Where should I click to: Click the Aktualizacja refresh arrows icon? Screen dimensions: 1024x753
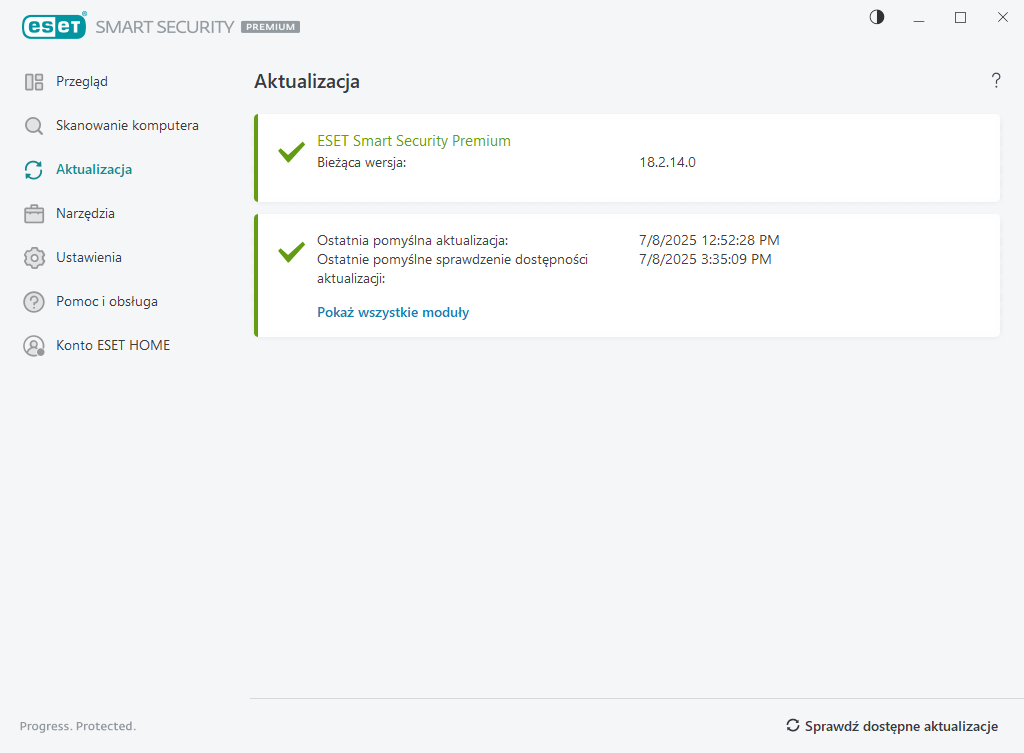pos(34,170)
